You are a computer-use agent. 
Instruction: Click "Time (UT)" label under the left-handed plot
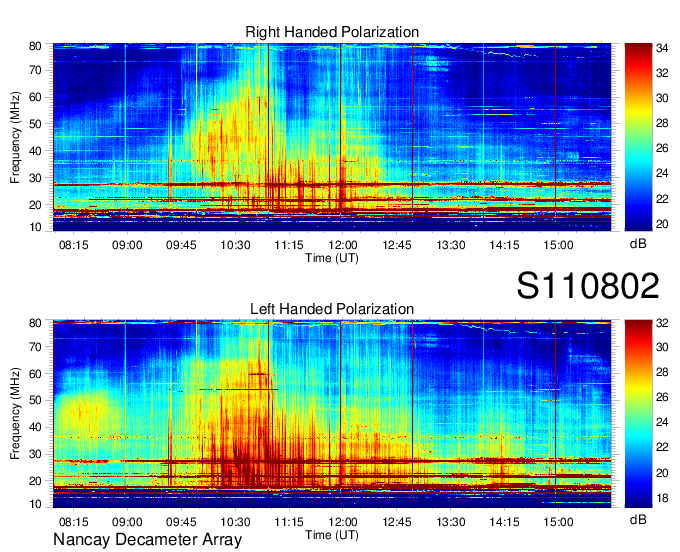[x=332, y=535]
